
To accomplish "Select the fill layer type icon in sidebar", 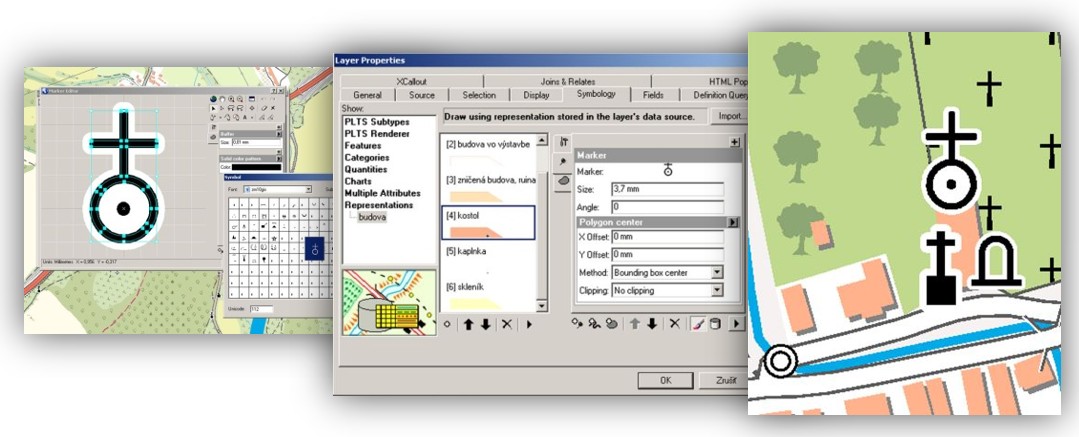I will click(564, 179).
